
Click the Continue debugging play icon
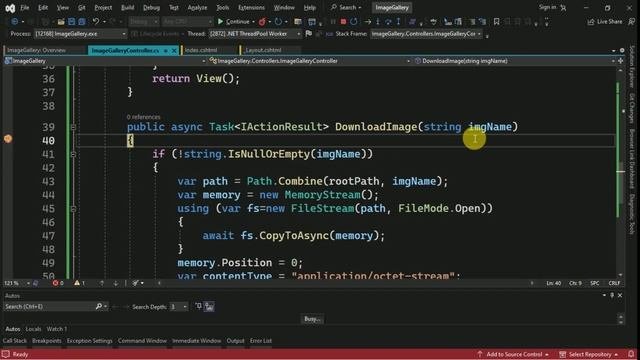[x=220, y=22]
